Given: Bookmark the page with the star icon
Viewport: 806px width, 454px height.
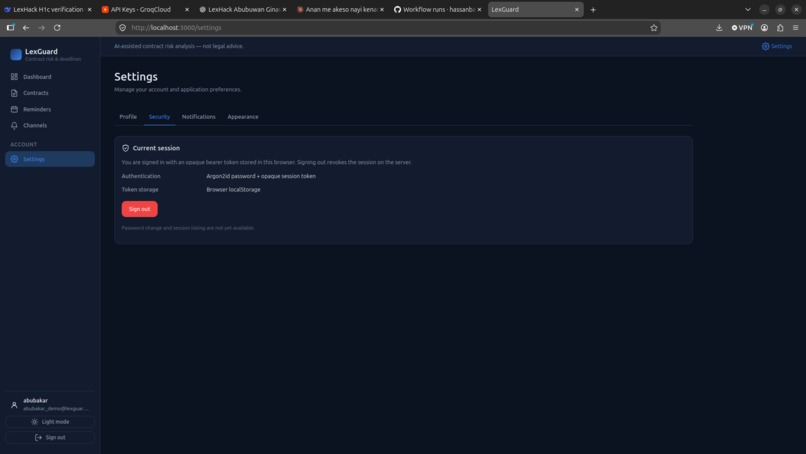Looking at the screenshot, I should tap(654, 28).
